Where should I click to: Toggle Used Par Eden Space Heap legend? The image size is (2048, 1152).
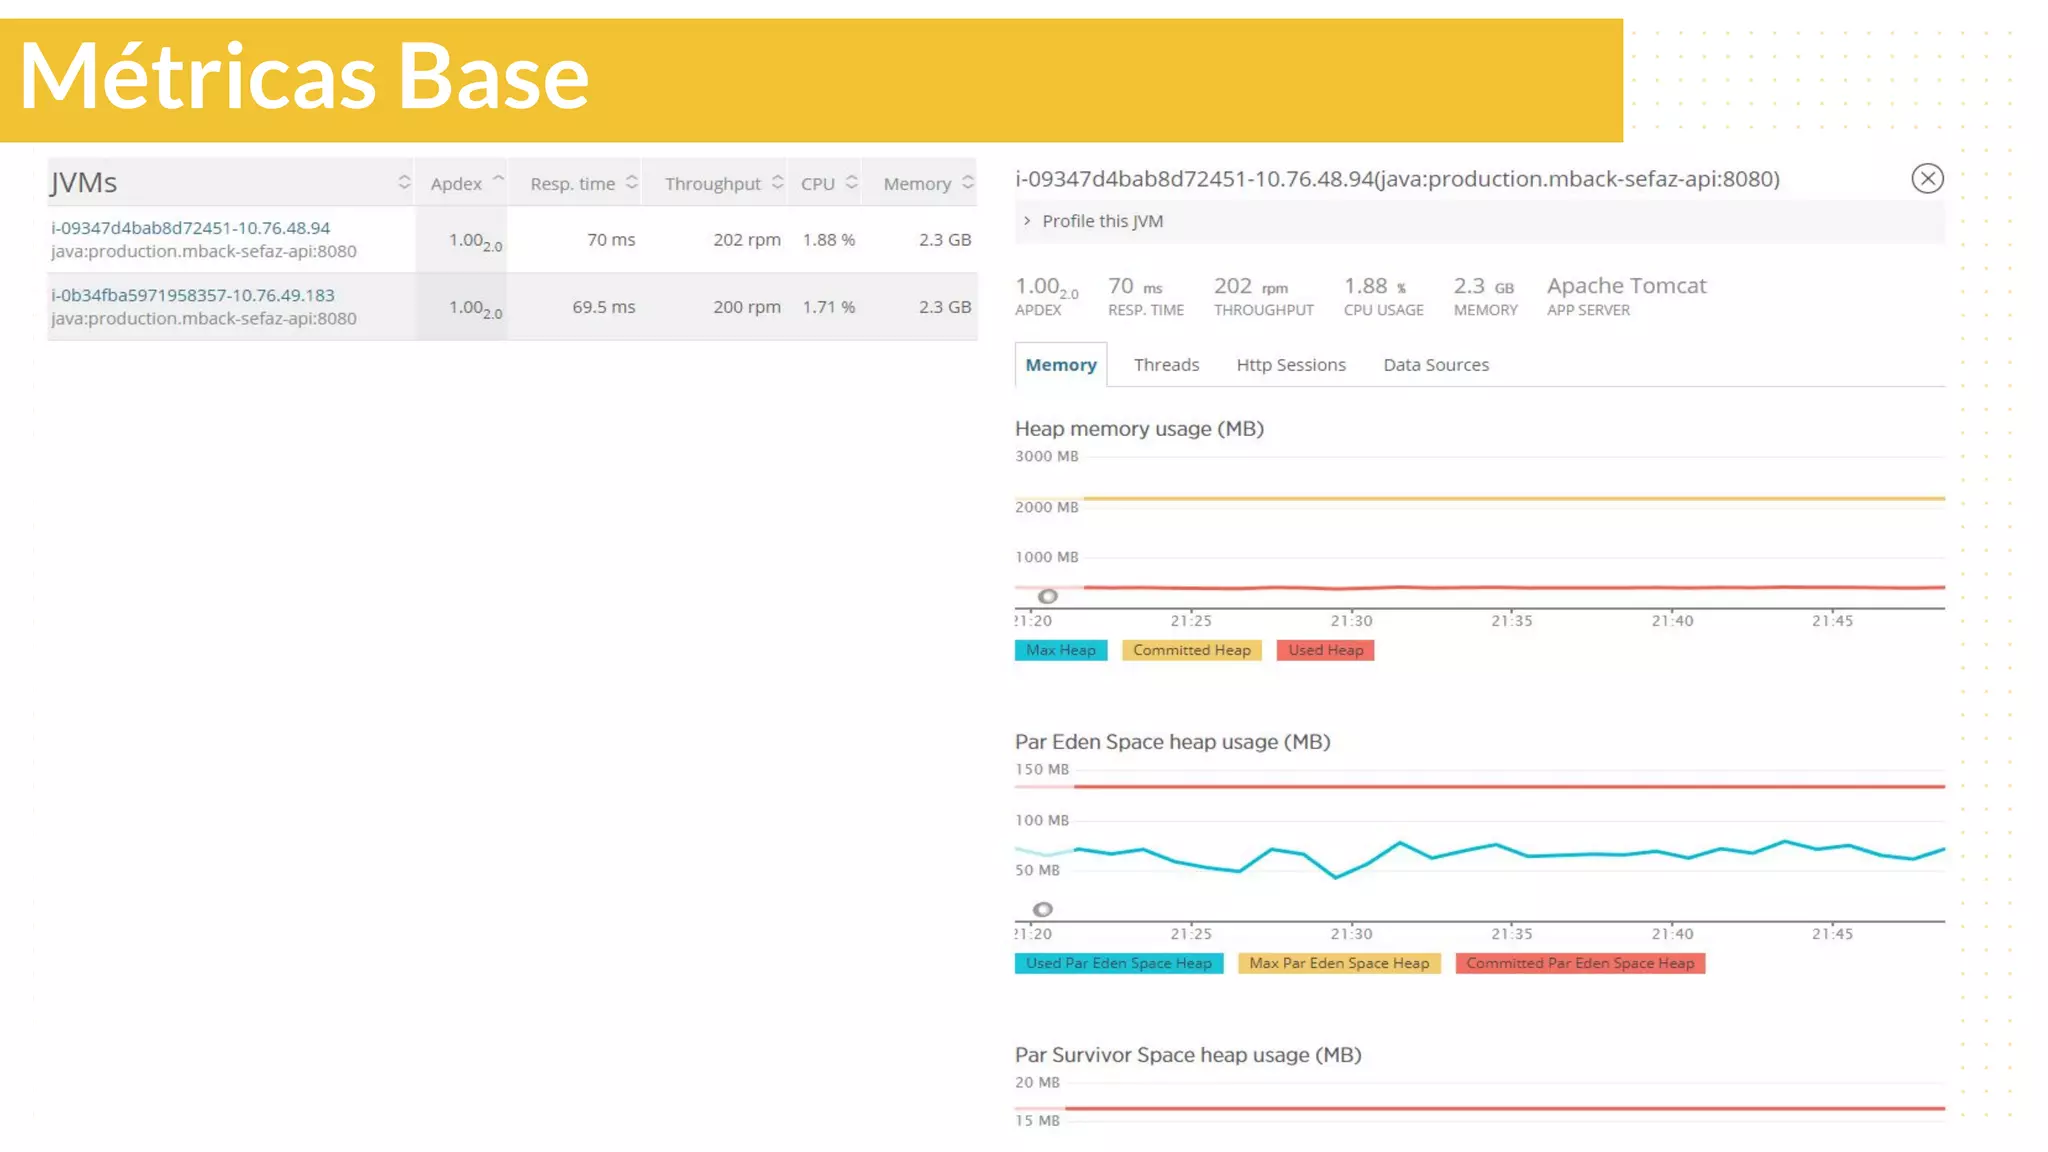(1118, 963)
